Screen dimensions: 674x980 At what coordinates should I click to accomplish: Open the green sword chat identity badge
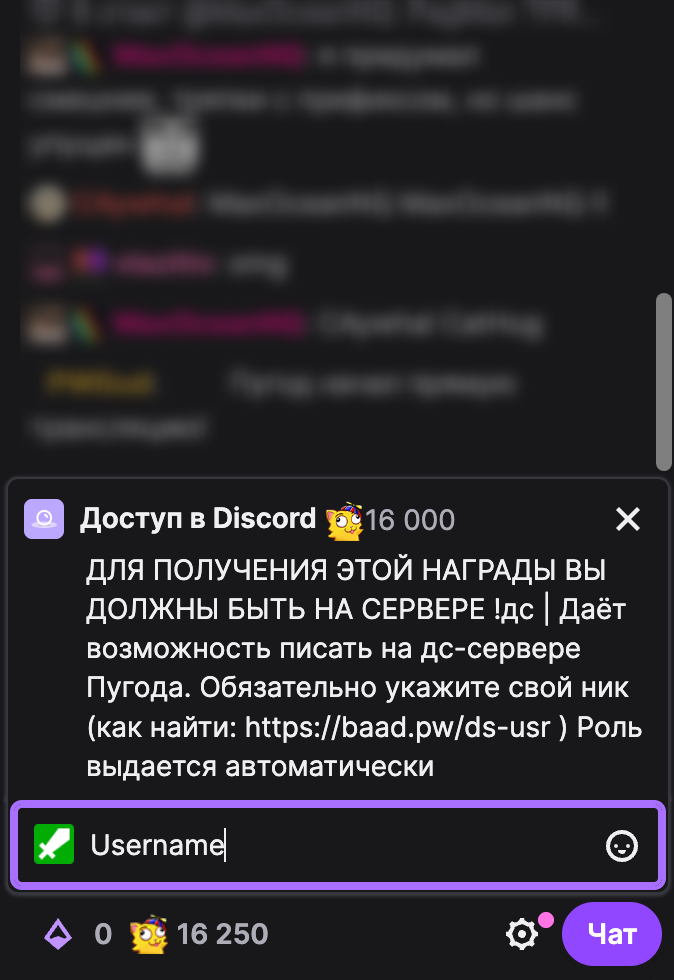54,844
